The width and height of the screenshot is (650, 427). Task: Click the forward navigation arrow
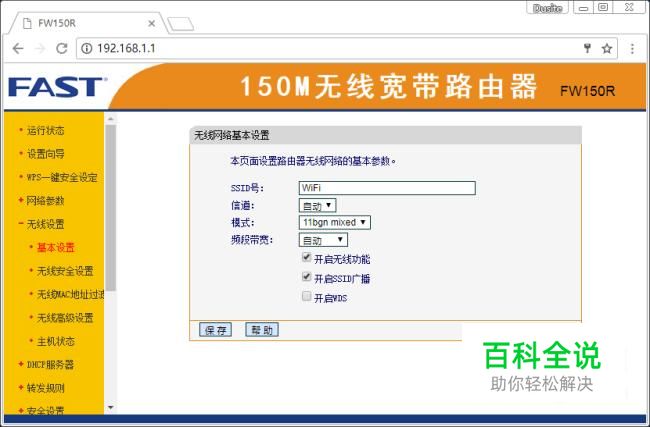(x=40, y=49)
